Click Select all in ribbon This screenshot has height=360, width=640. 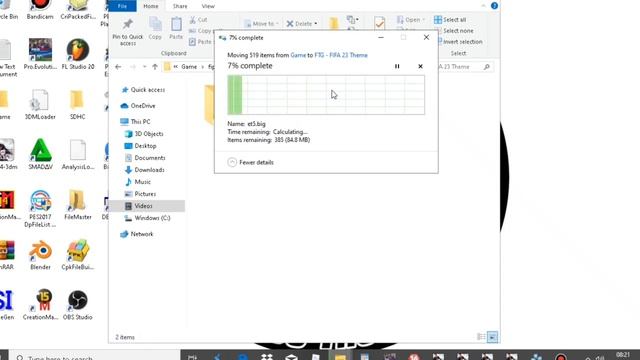tap(450, 20)
